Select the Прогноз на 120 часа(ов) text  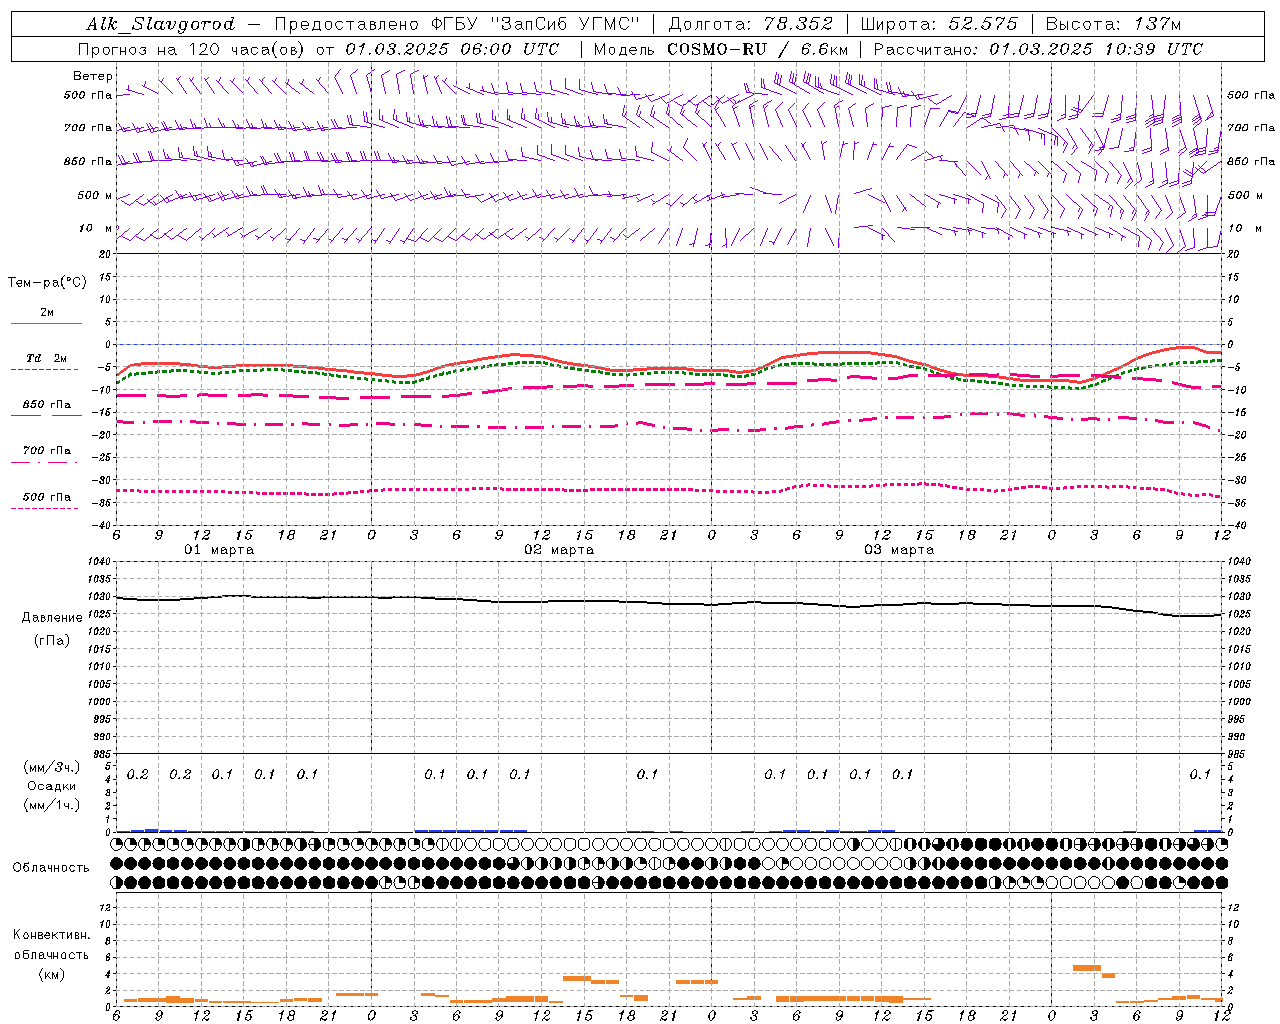(193, 49)
